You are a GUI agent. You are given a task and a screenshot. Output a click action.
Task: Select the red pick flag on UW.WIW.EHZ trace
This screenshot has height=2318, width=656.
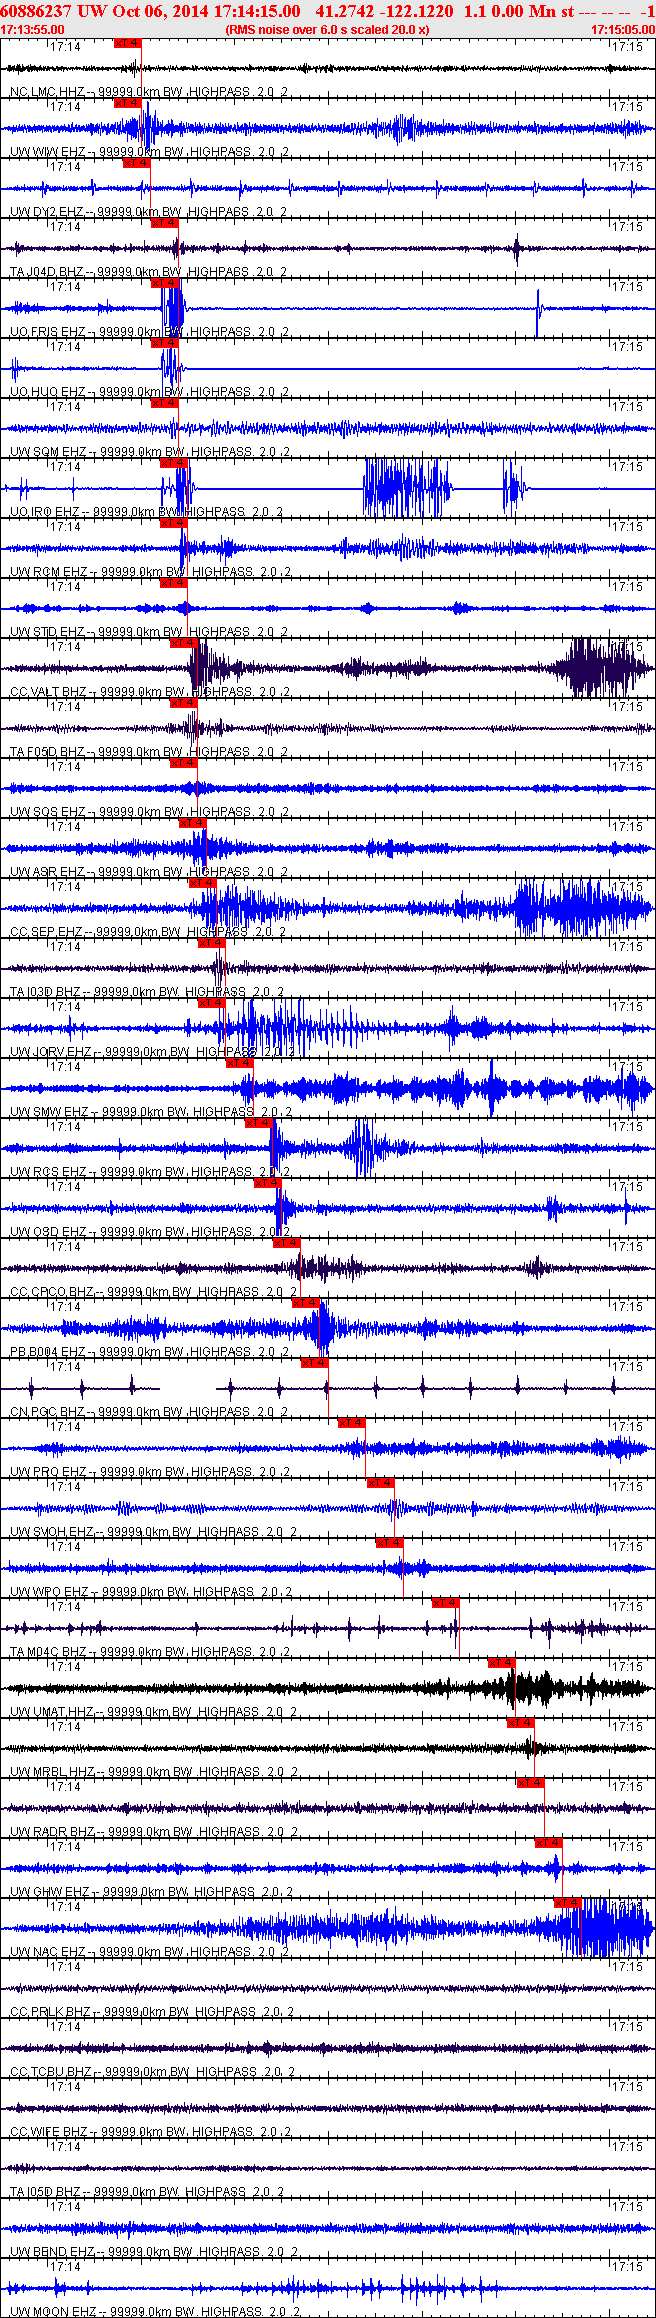coord(128,103)
